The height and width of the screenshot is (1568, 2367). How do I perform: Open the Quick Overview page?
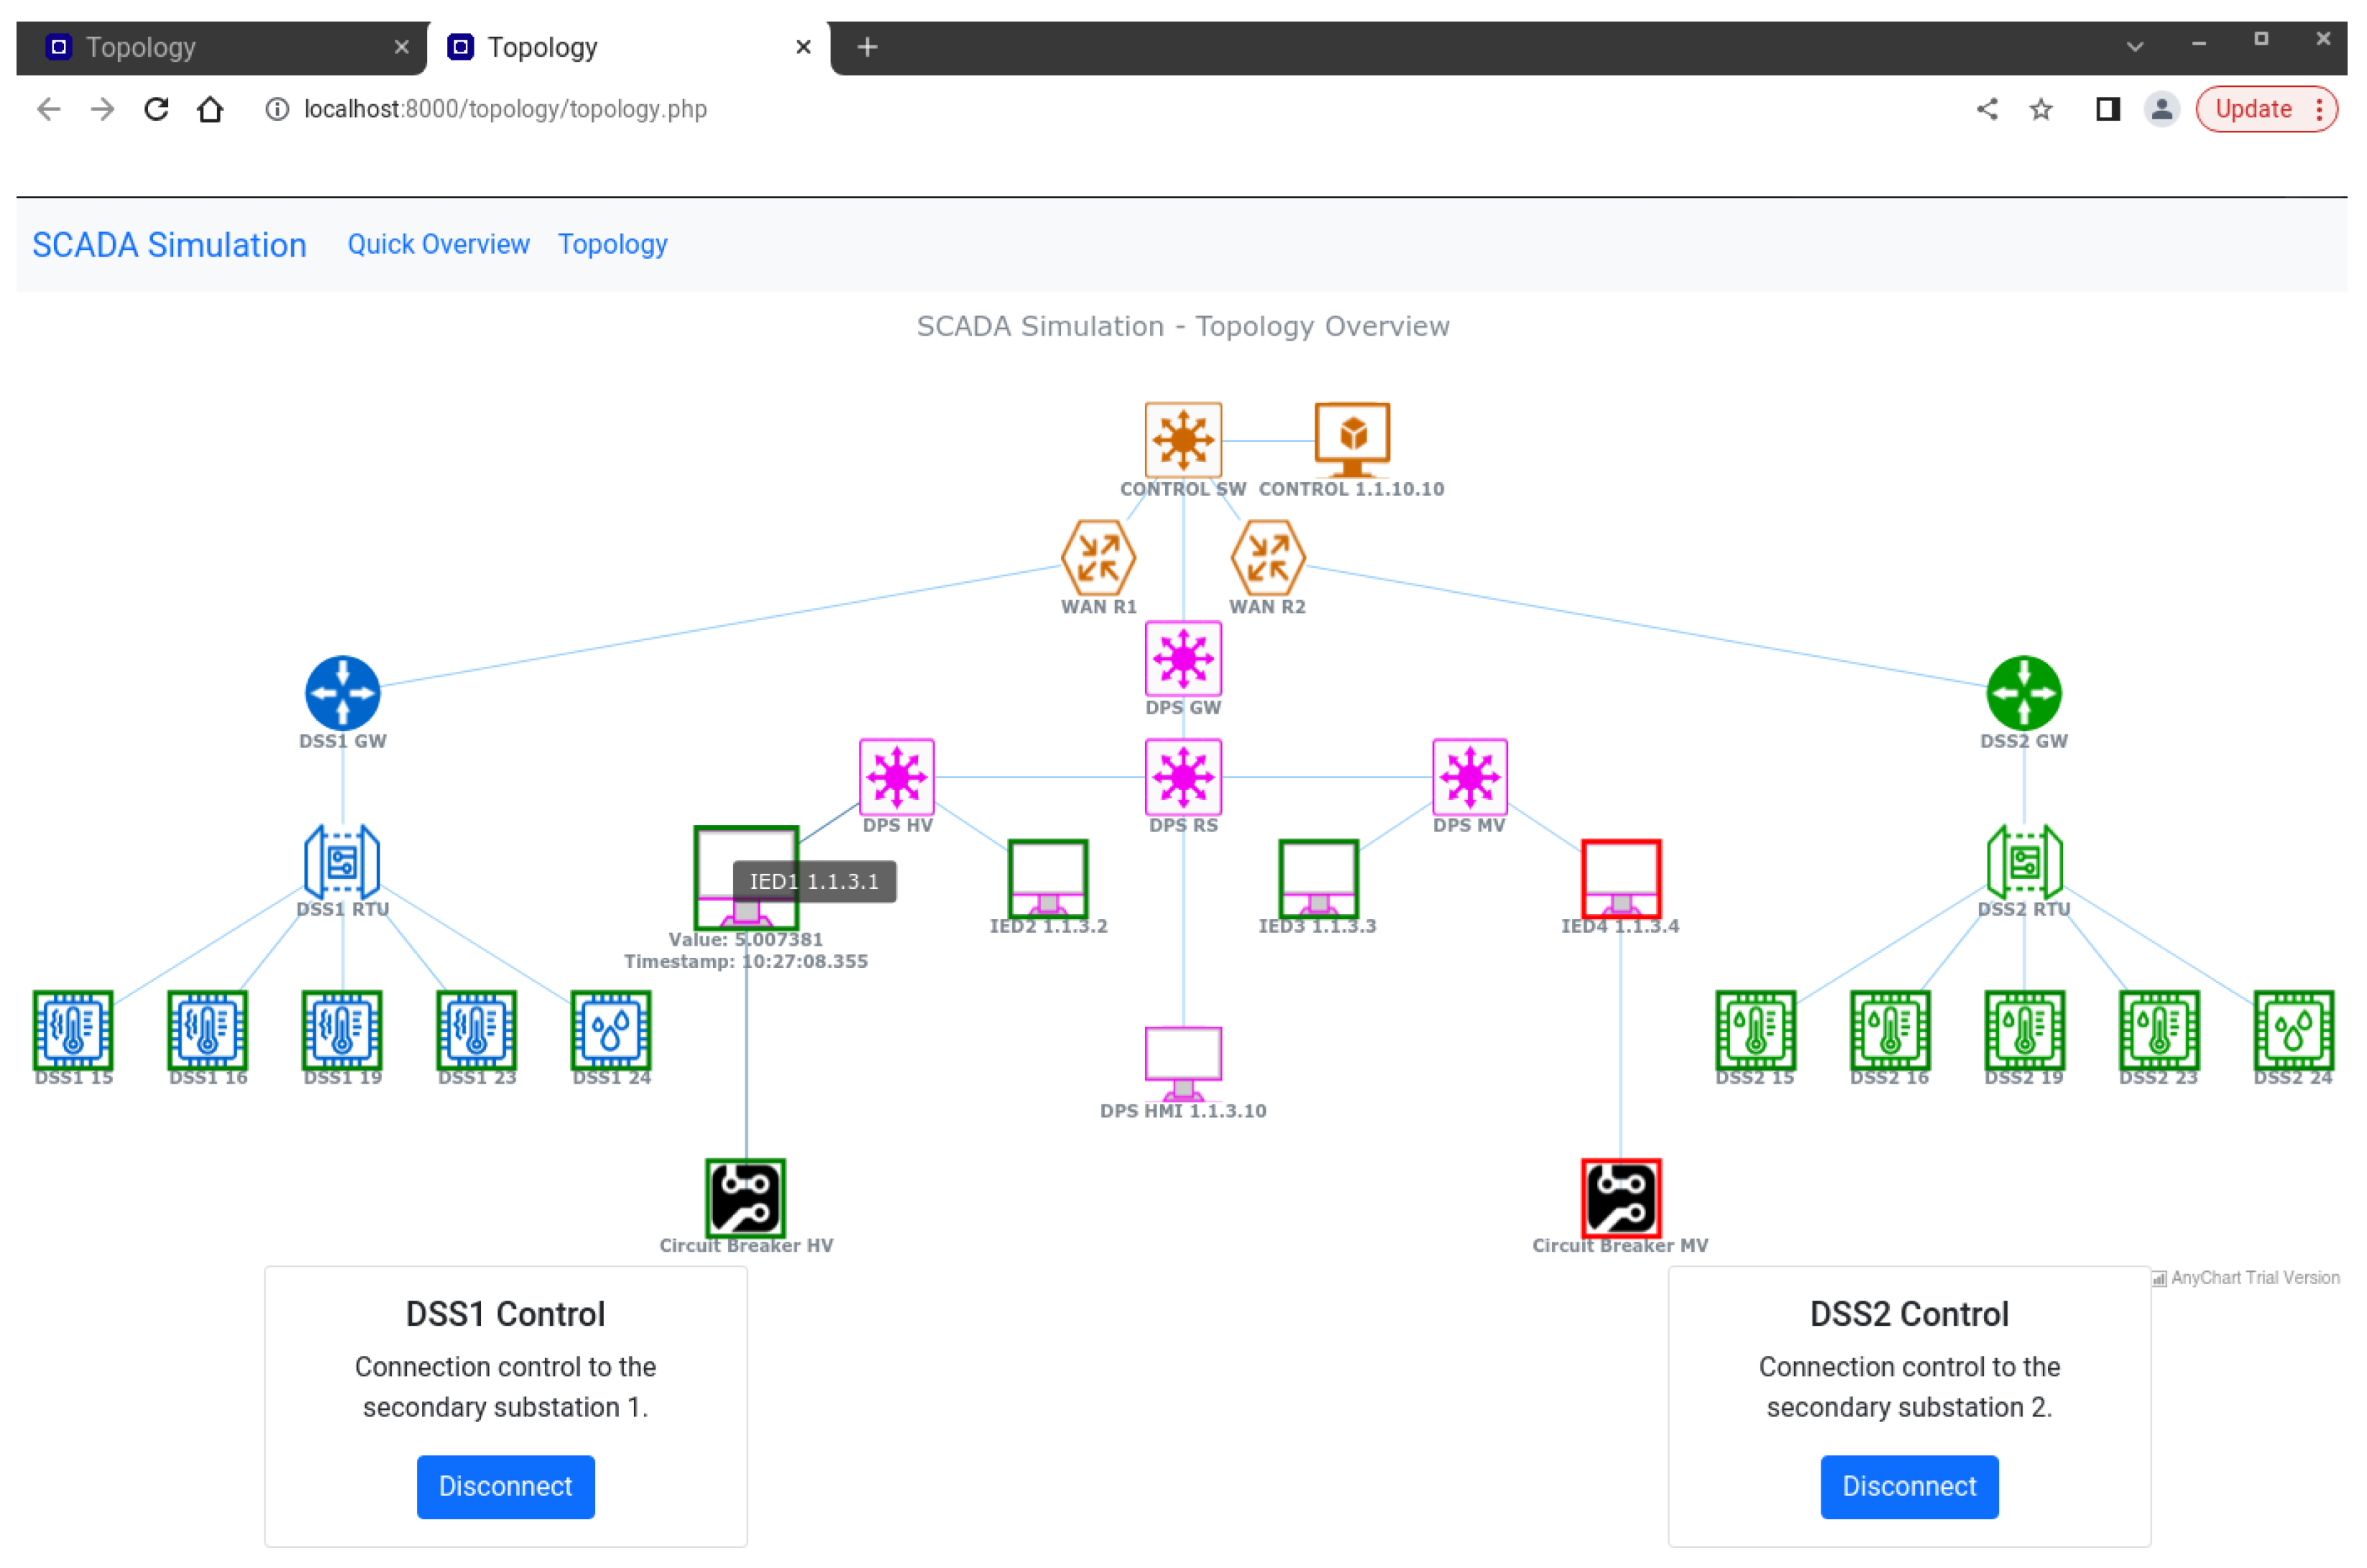tap(438, 244)
